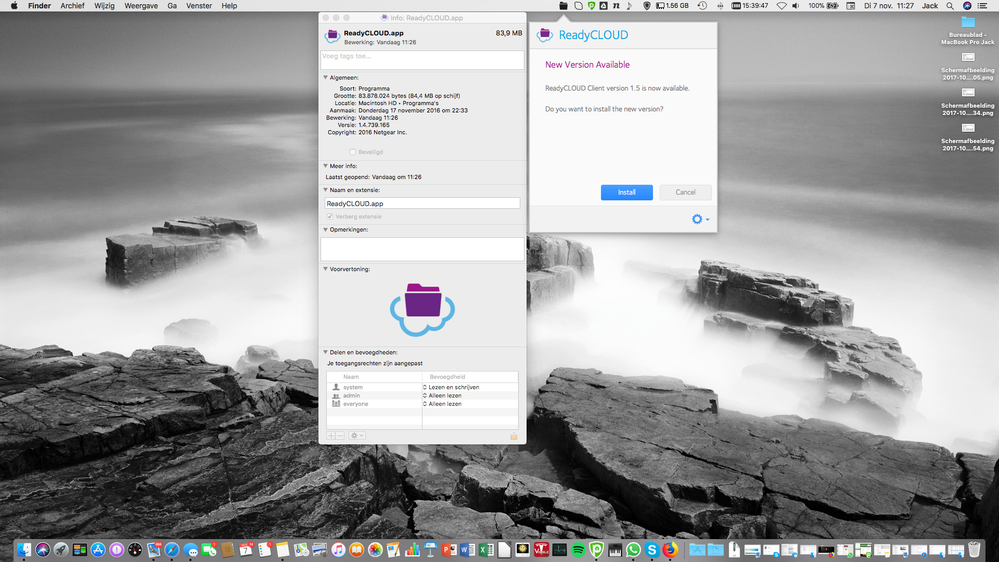Click the tags field Voeg tags toe
Image resolution: width=999 pixels, height=562 pixels.
pyautogui.click(x=422, y=60)
